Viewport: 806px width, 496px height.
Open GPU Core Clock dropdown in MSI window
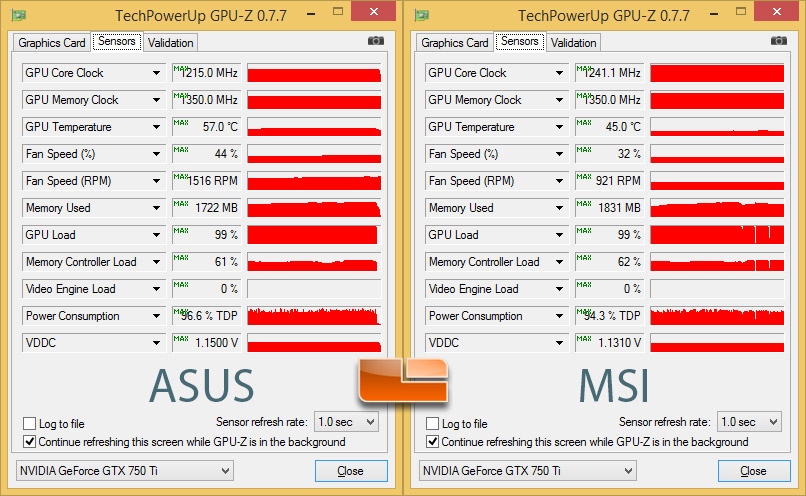tap(497, 73)
